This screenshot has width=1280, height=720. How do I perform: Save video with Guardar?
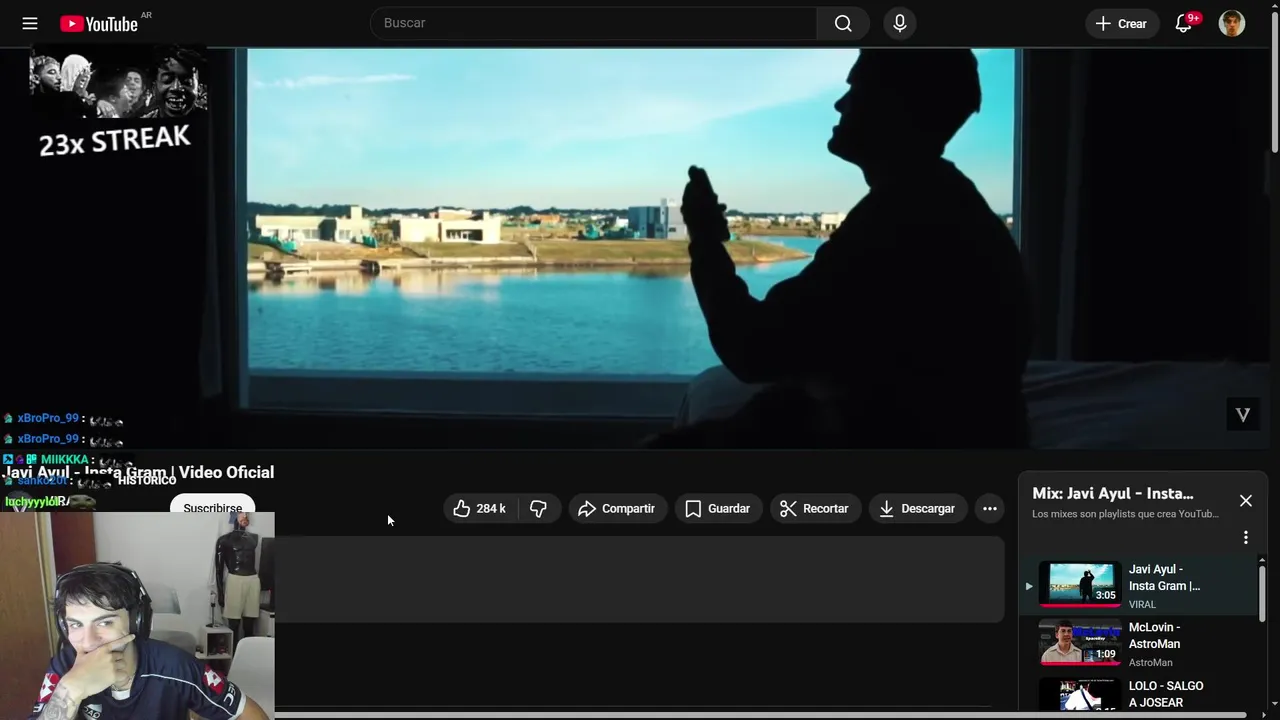(x=718, y=508)
